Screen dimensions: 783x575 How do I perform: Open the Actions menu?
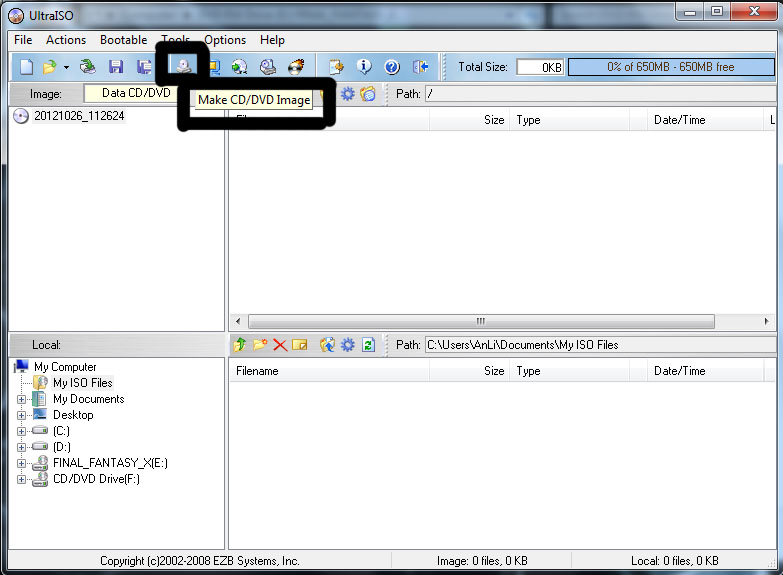click(66, 40)
